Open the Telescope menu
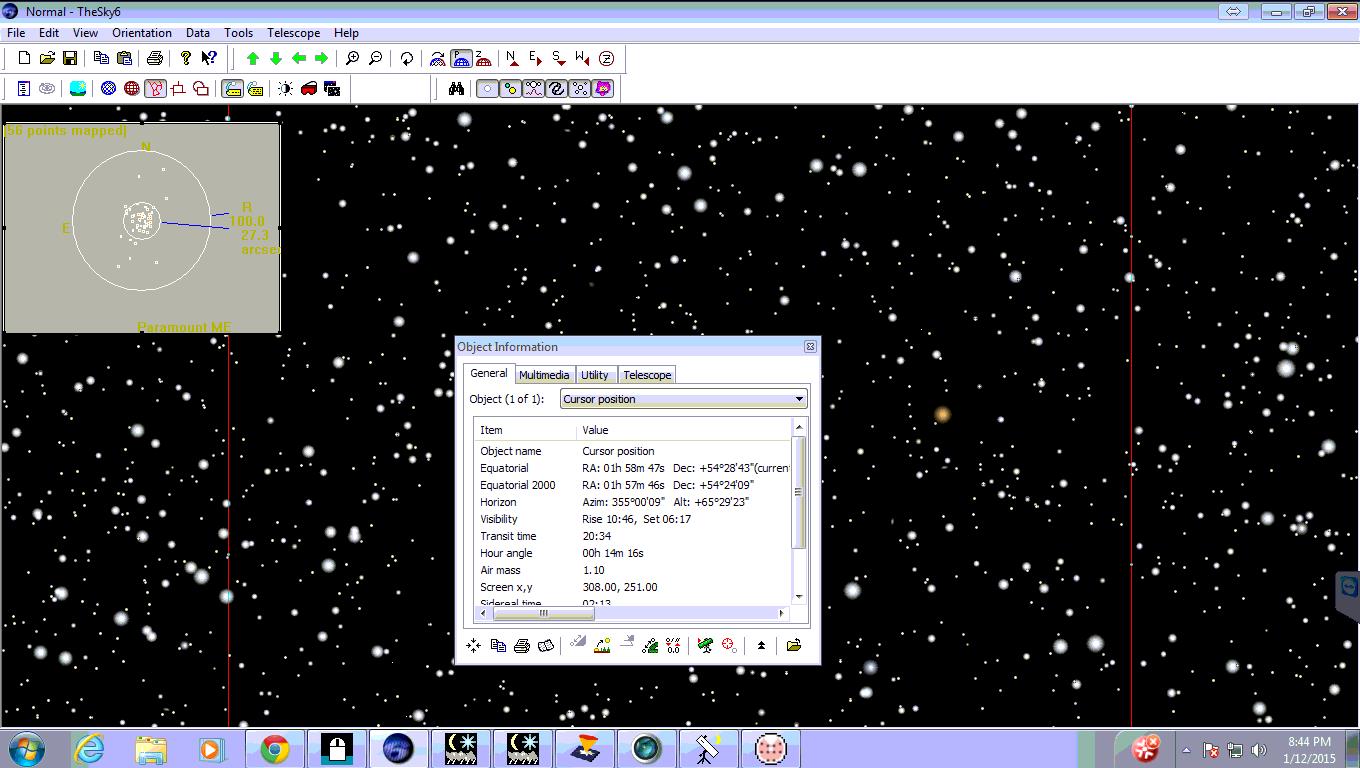 coord(293,33)
